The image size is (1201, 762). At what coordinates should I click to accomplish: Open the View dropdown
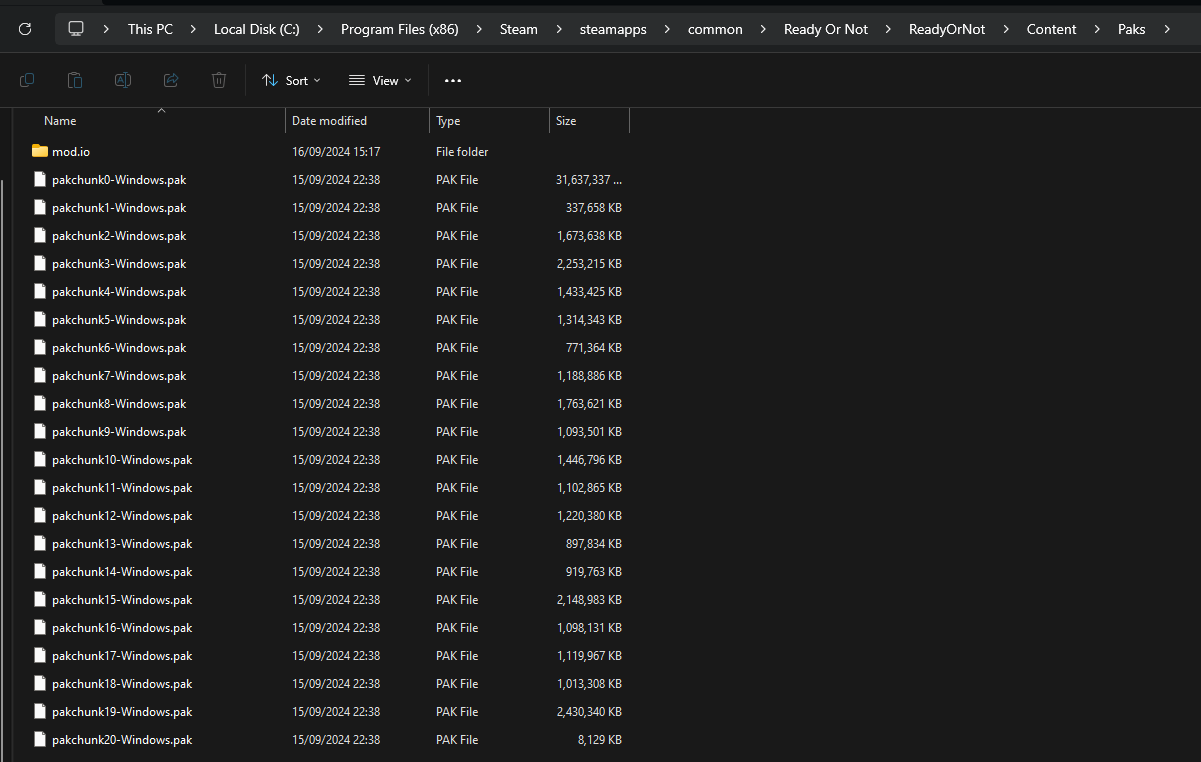[x=380, y=80]
